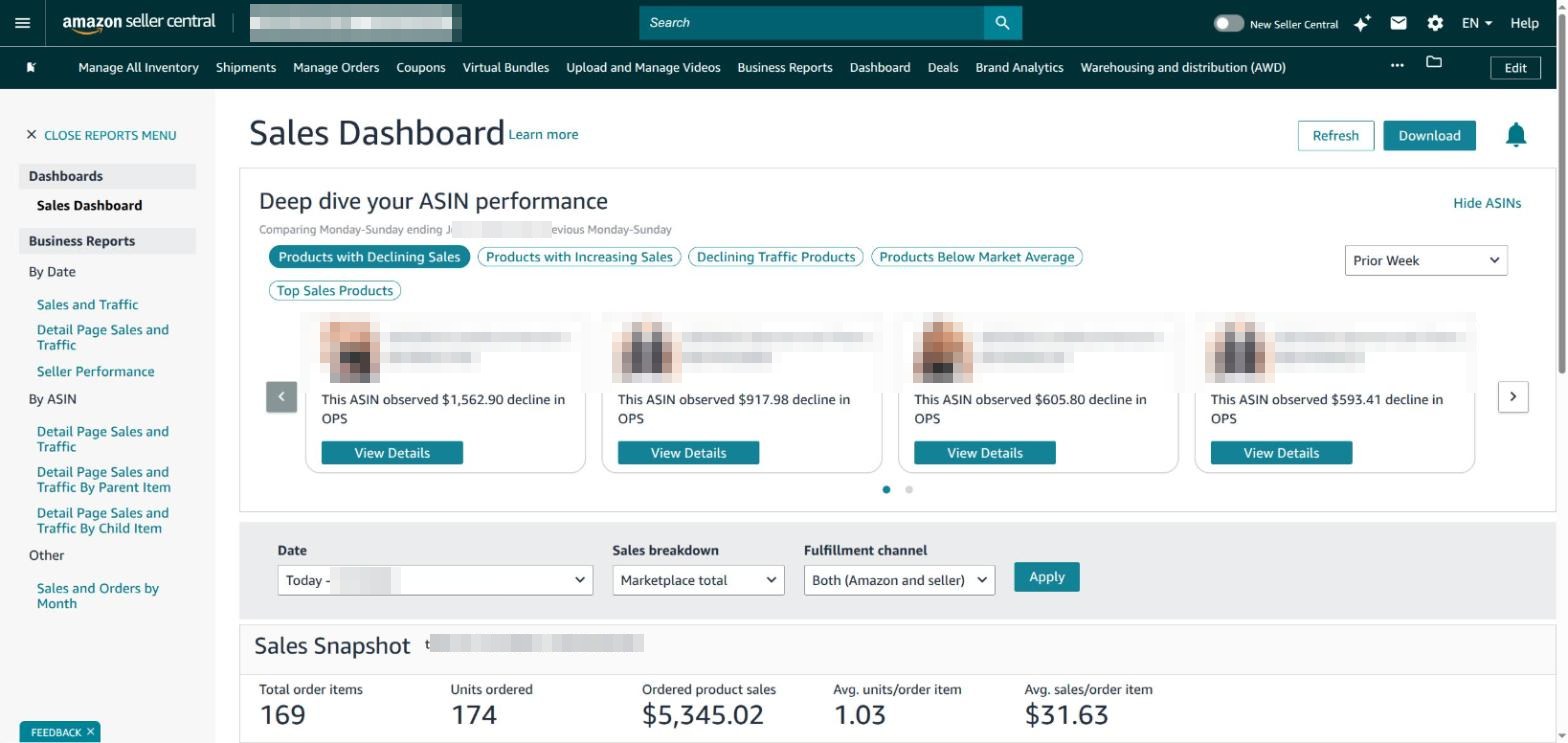Toggle the New Seller Central switch
The image size is (1568, 743).
click(1229, 23)
